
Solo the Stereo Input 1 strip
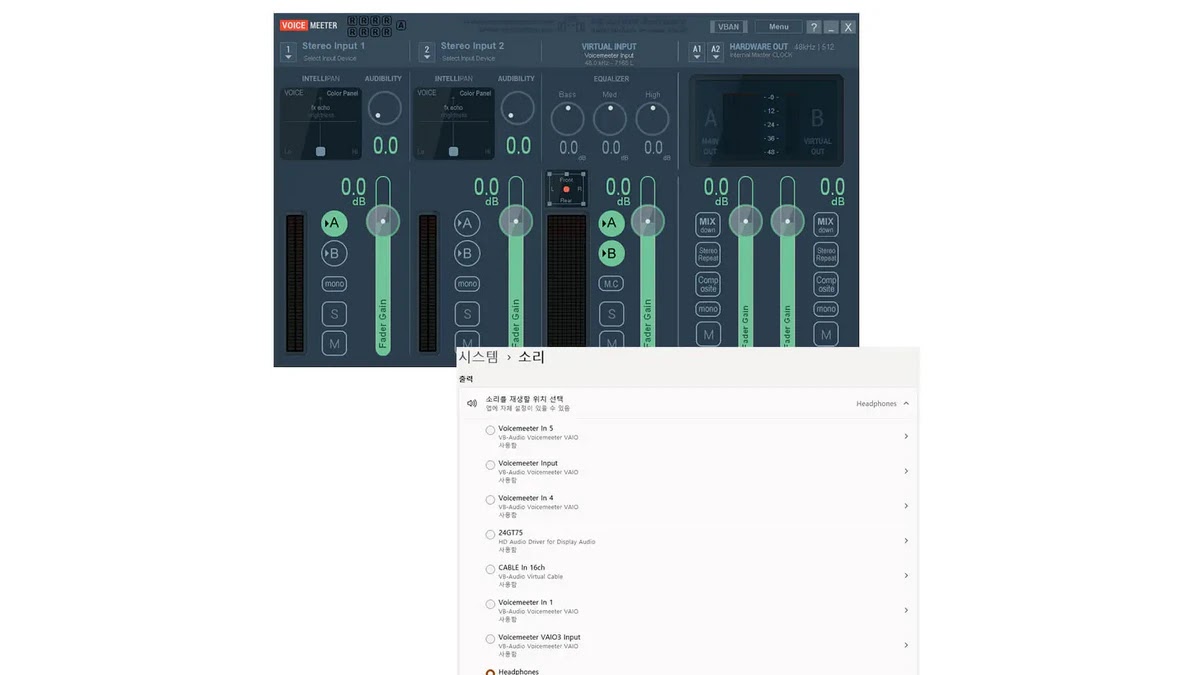tap(334, 314)
